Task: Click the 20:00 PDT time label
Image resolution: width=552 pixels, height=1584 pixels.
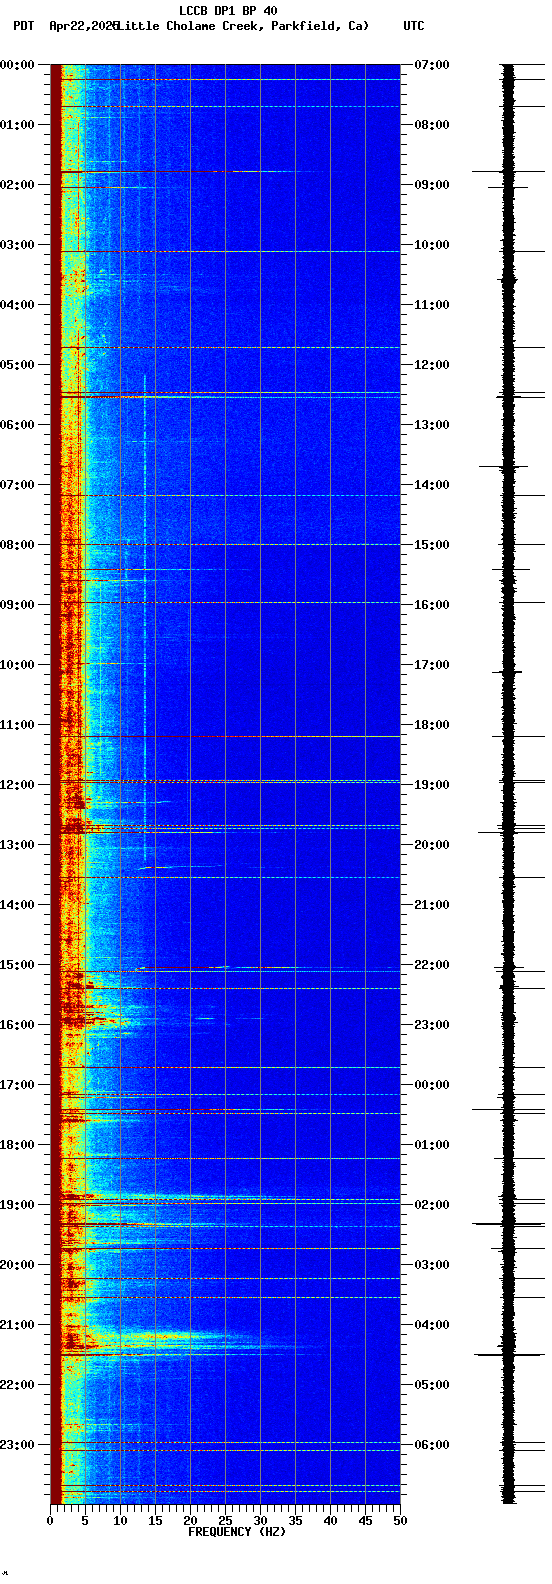Action: pyautogui.click(x=18, y=1265)
